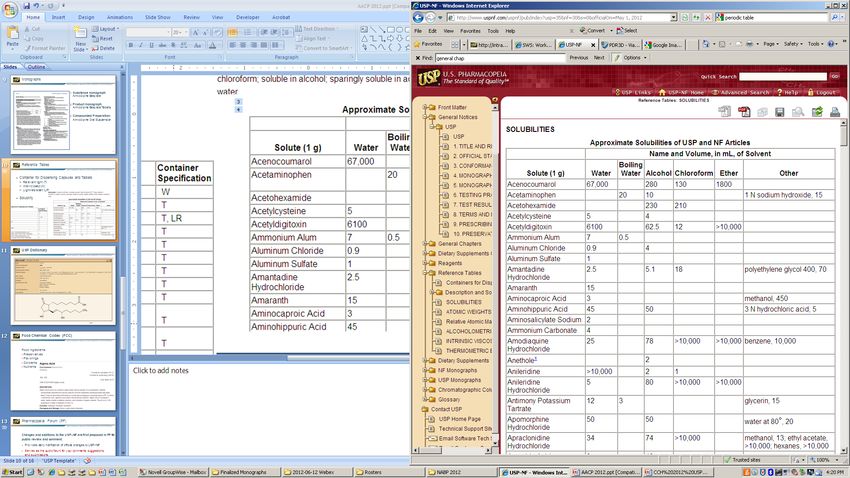Switch to the Design ribbon tab
Viewport: 850px width, 478px height.
pyautogui.click(x=86, y=17)
